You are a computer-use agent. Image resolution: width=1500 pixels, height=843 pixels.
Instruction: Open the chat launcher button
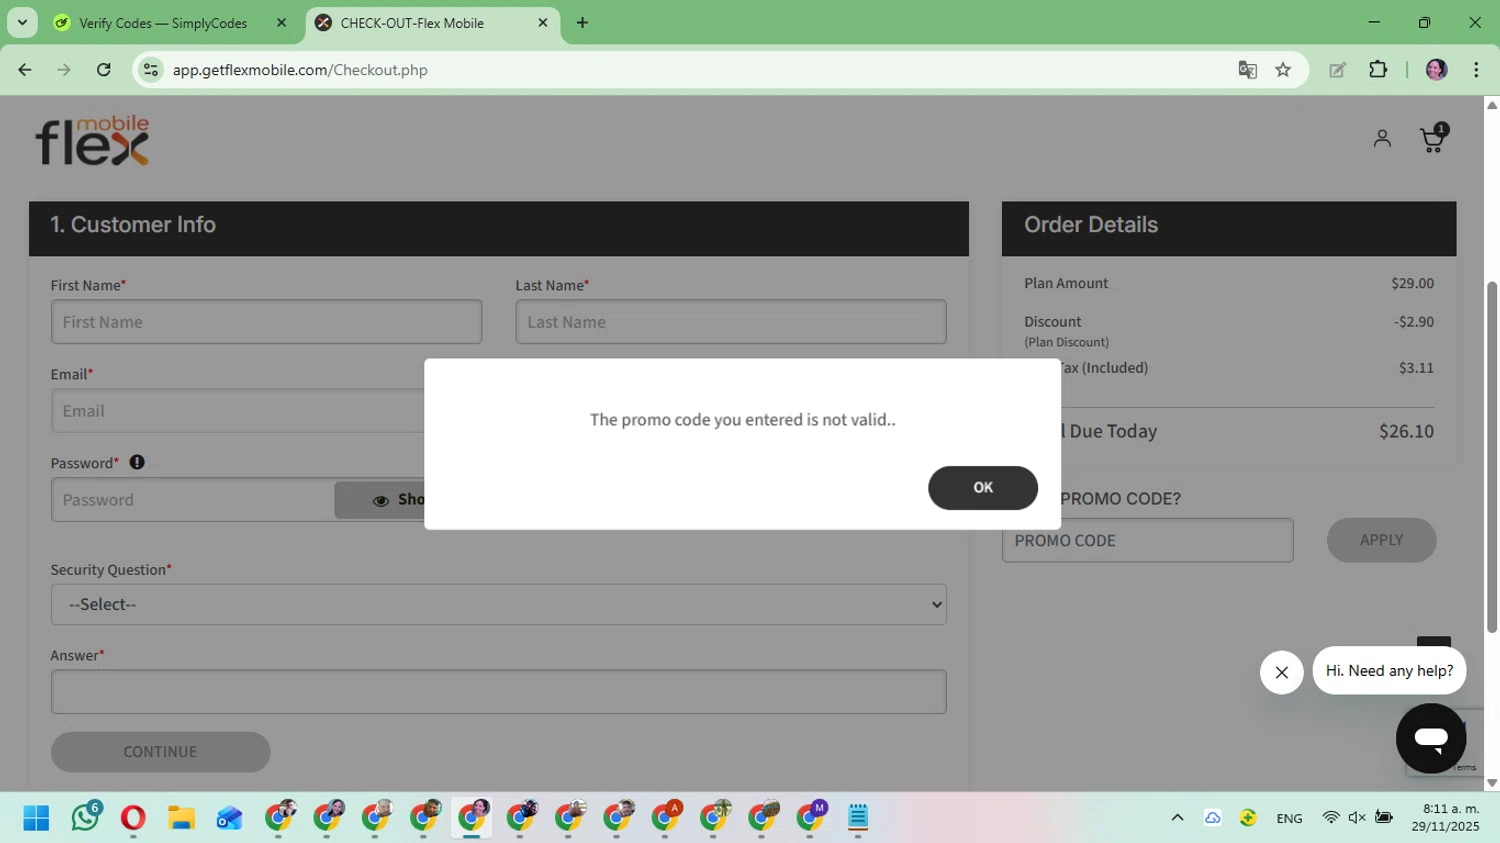point(1431,738)
